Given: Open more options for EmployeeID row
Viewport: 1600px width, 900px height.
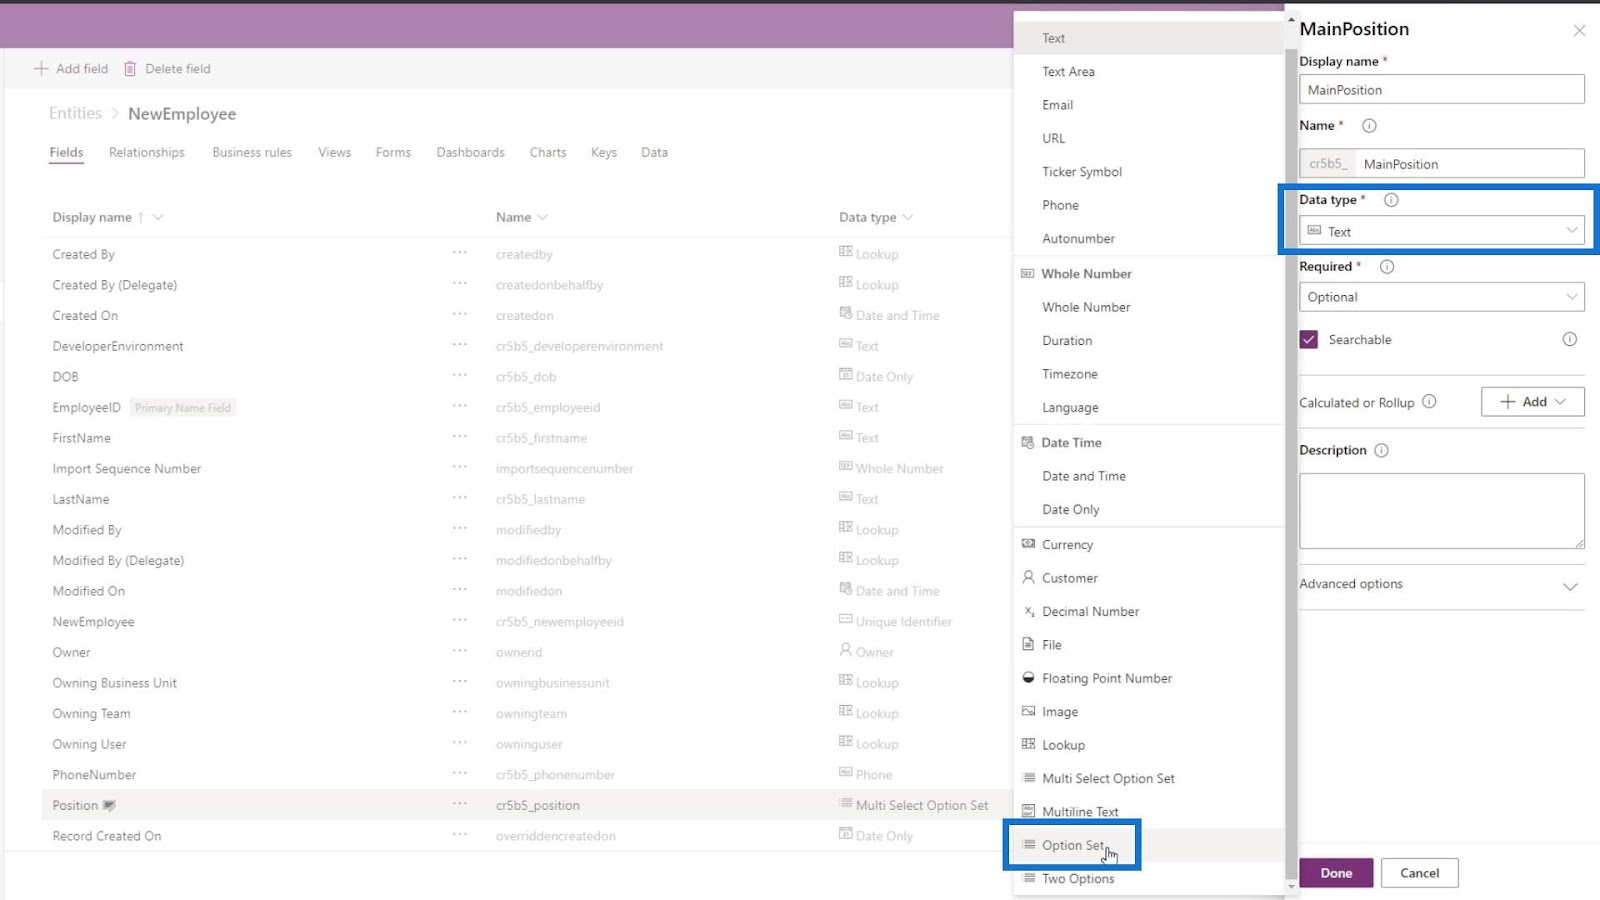Looking at the screenshot, I should (459, 406).
